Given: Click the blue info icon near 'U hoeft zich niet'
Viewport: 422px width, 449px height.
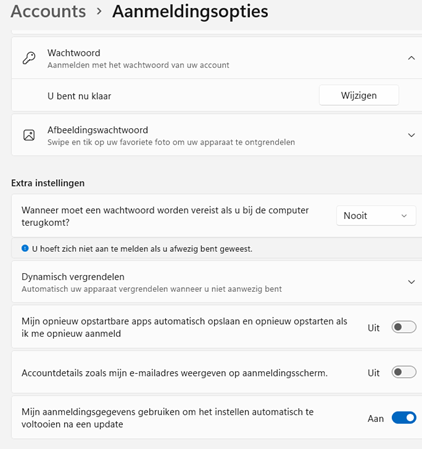Looking at the screenshot, I should coord(25,248).
